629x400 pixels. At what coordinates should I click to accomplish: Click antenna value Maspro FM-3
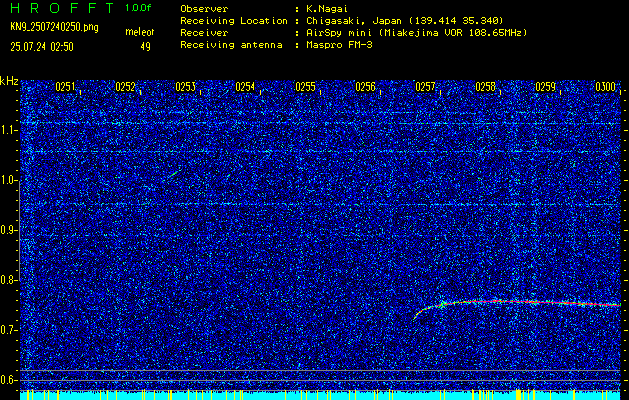pyautogui.click(x=339, y=45)
